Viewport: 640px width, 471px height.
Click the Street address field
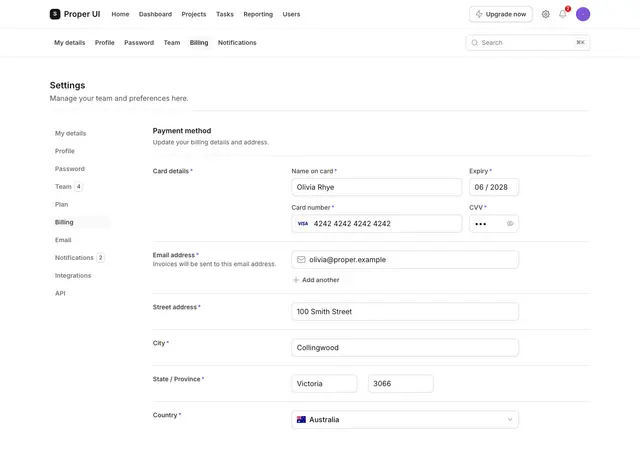coord(405,311)
